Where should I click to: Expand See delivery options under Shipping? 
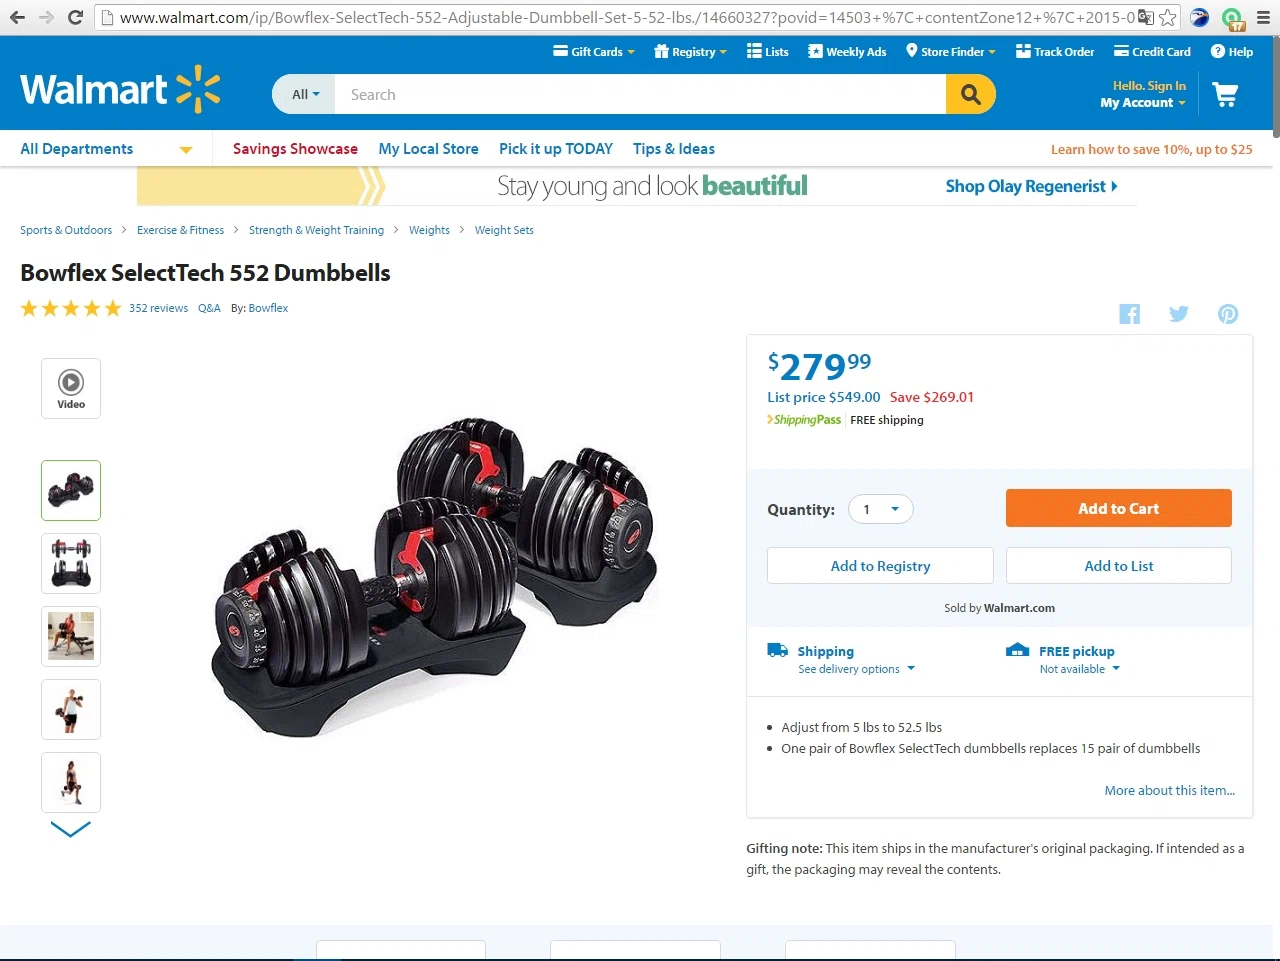tap(857, 669)
